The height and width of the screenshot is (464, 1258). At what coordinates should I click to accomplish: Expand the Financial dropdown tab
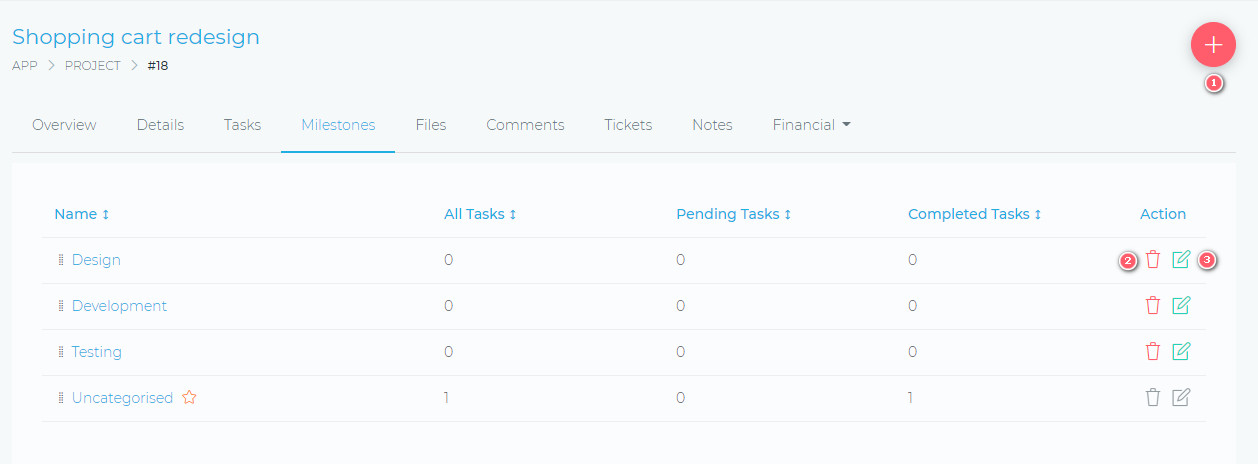click(811, 125)
